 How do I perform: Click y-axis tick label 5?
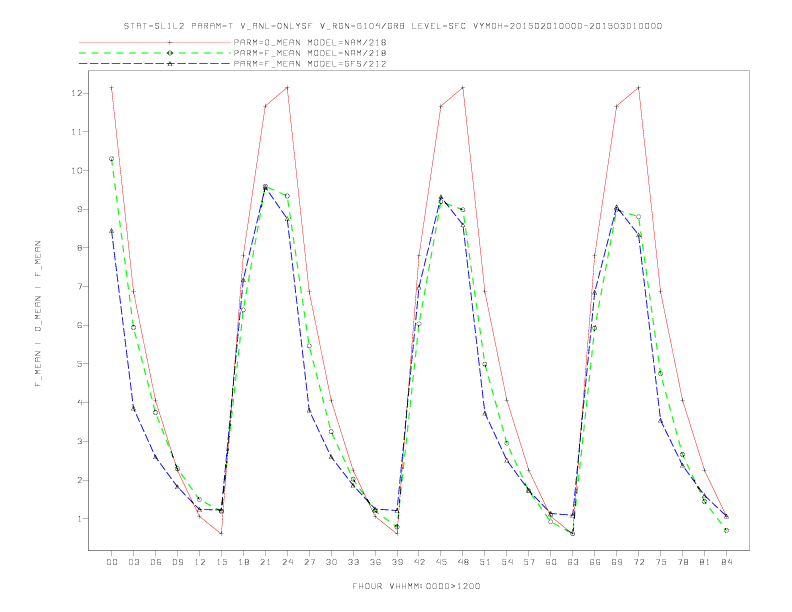point(79,364)
